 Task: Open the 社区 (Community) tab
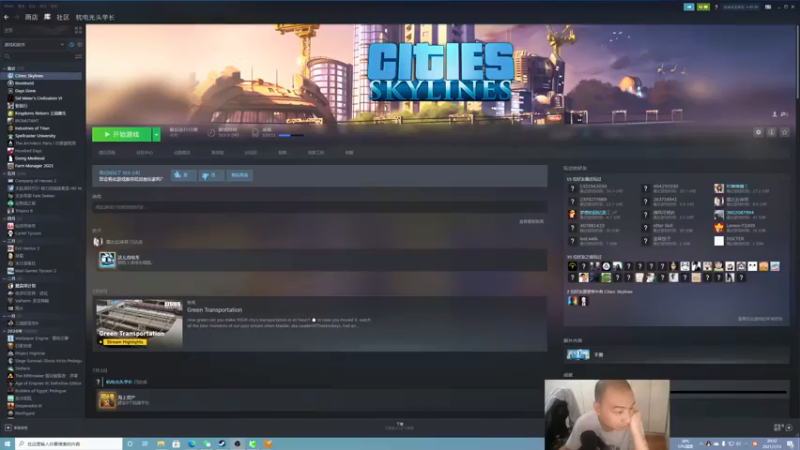pyautogui.click(x=63, y=17)
